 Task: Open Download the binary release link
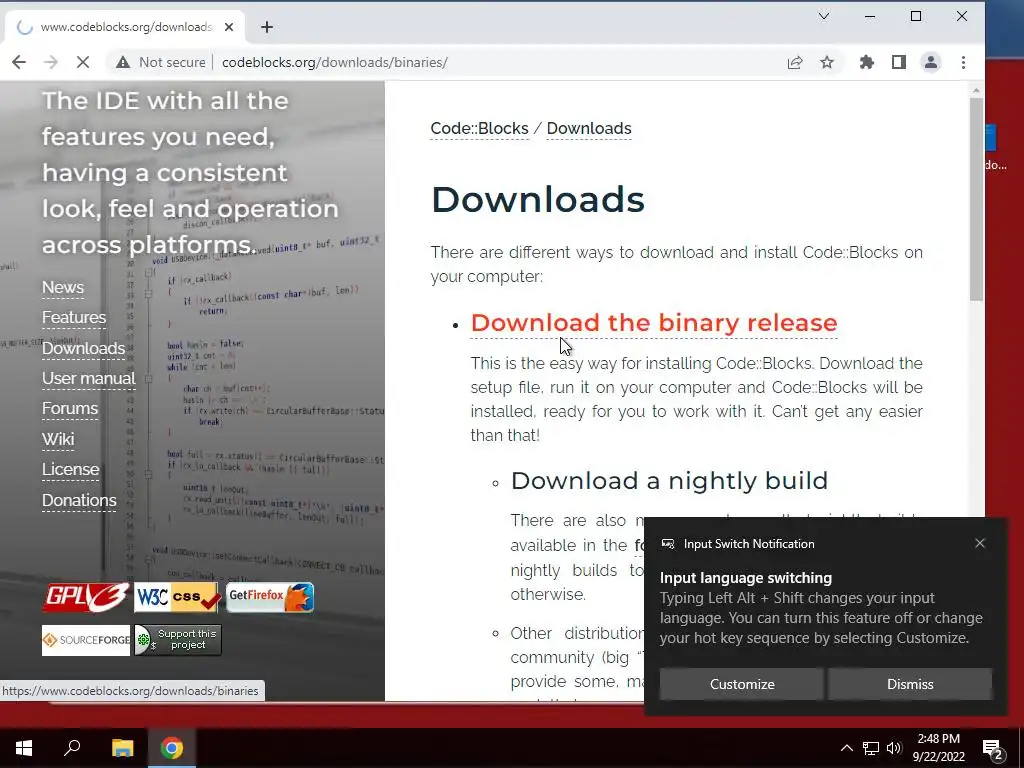(654, 323)
